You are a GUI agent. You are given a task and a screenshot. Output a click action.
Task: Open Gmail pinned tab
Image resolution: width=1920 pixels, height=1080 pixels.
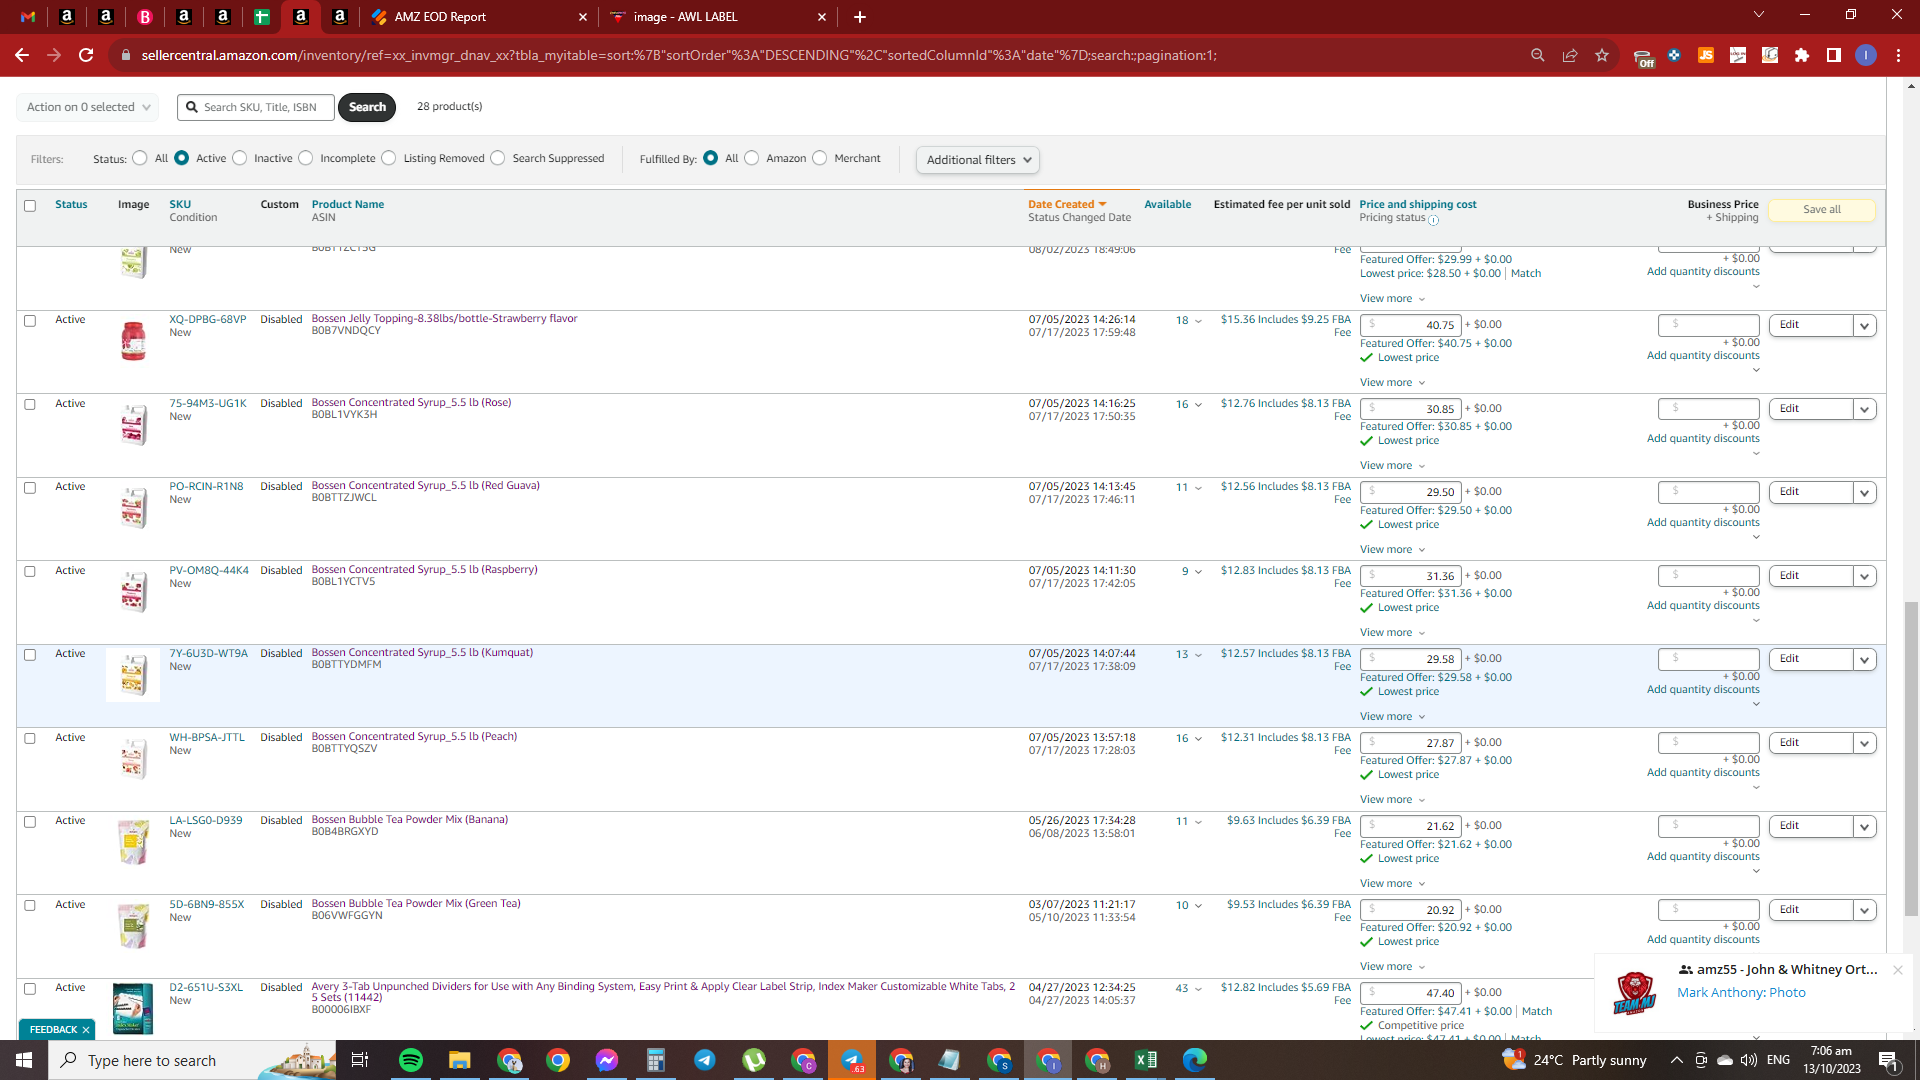[28, 17]
